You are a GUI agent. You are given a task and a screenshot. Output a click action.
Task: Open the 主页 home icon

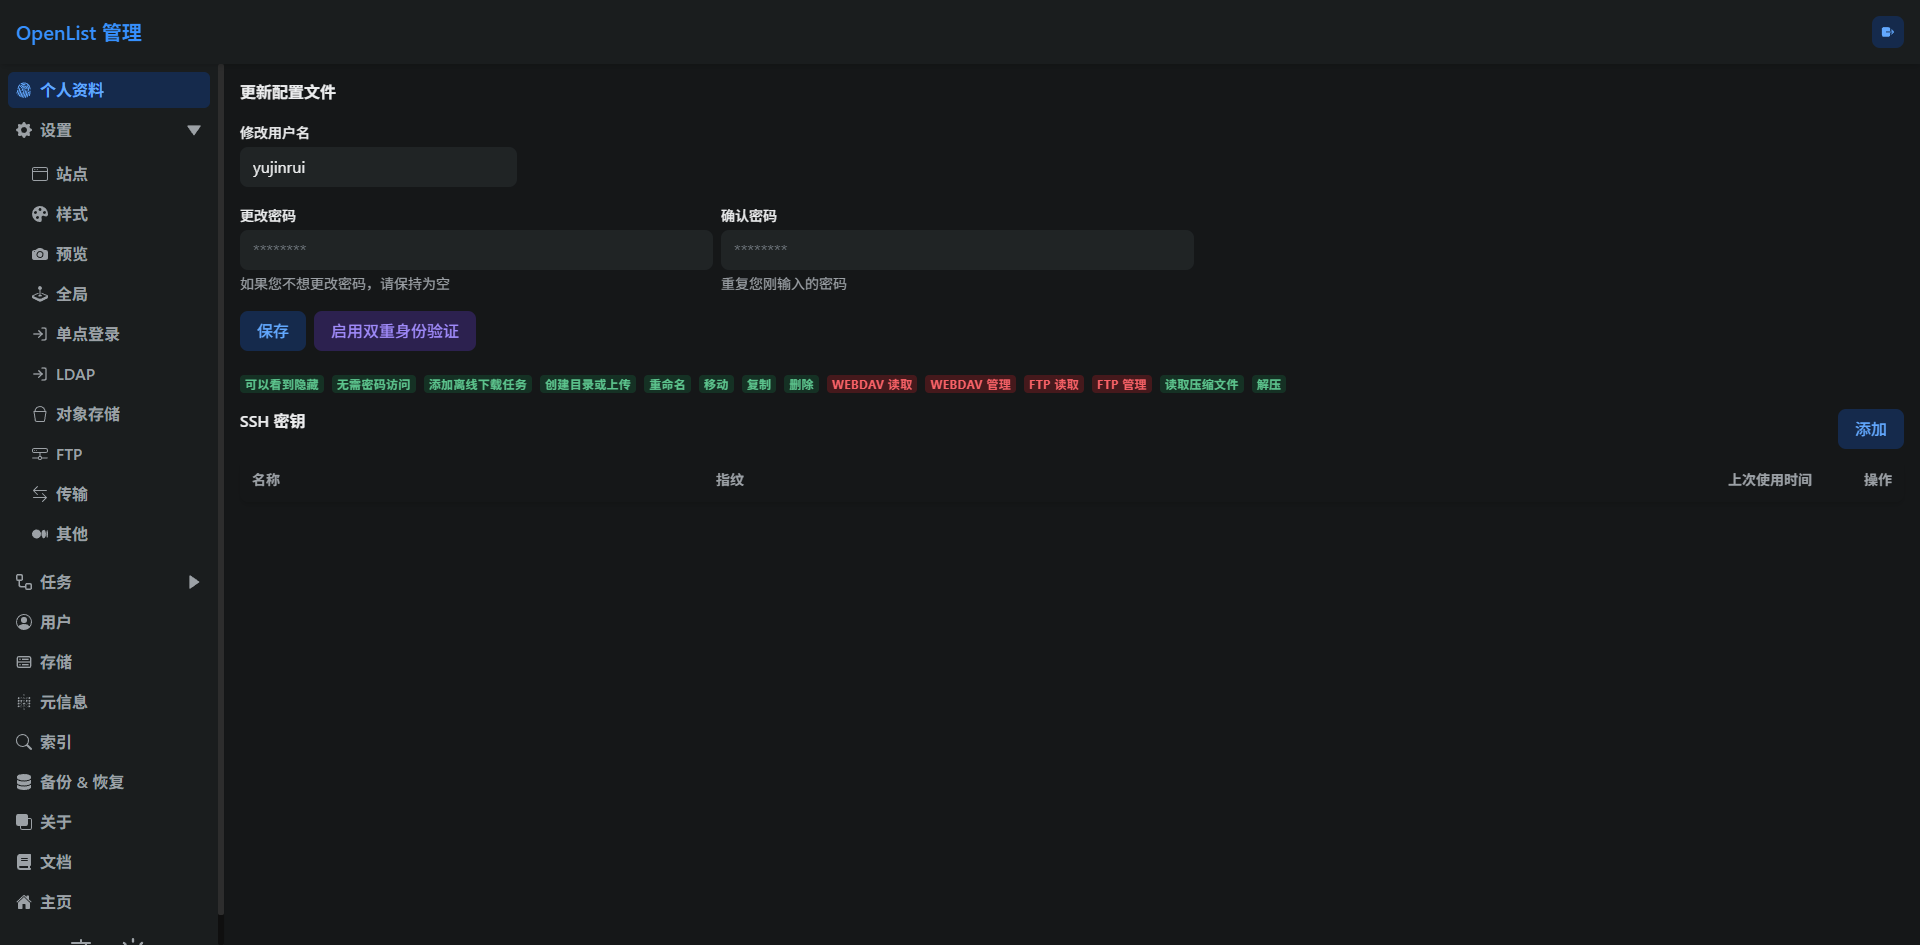[24, 902]
